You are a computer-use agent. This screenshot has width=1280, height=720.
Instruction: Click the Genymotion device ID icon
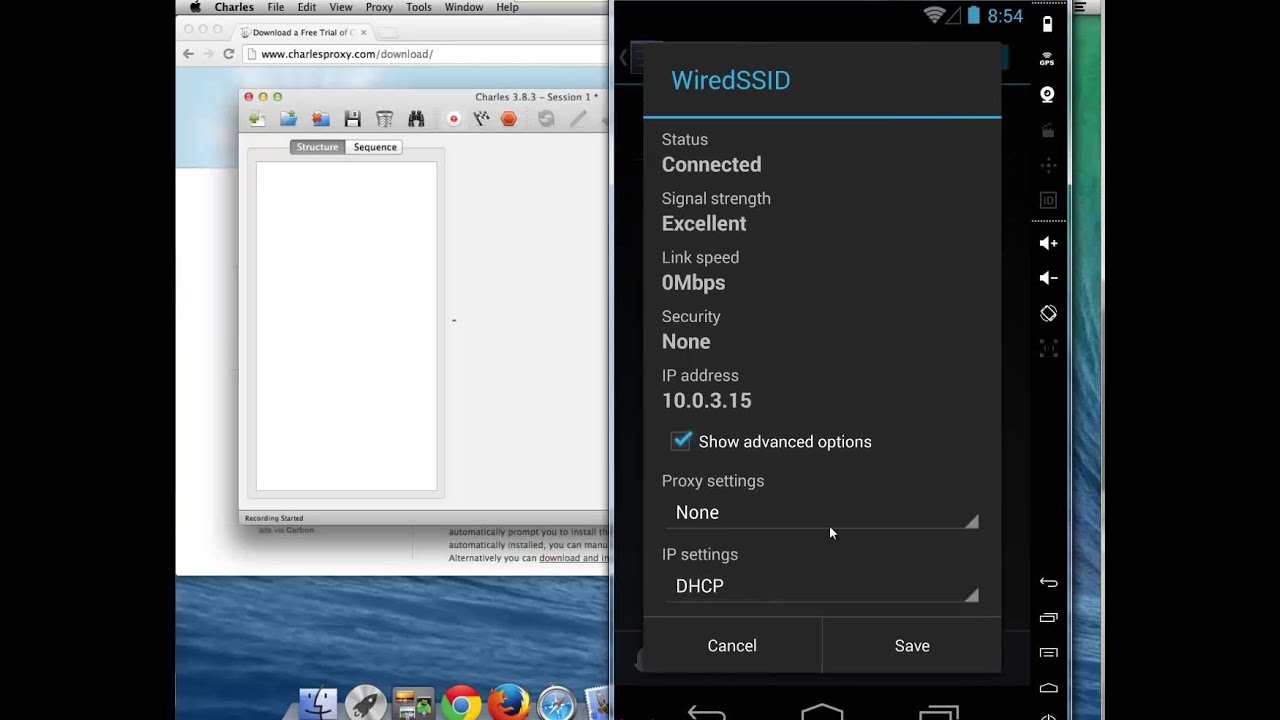tap(1048, 200)
